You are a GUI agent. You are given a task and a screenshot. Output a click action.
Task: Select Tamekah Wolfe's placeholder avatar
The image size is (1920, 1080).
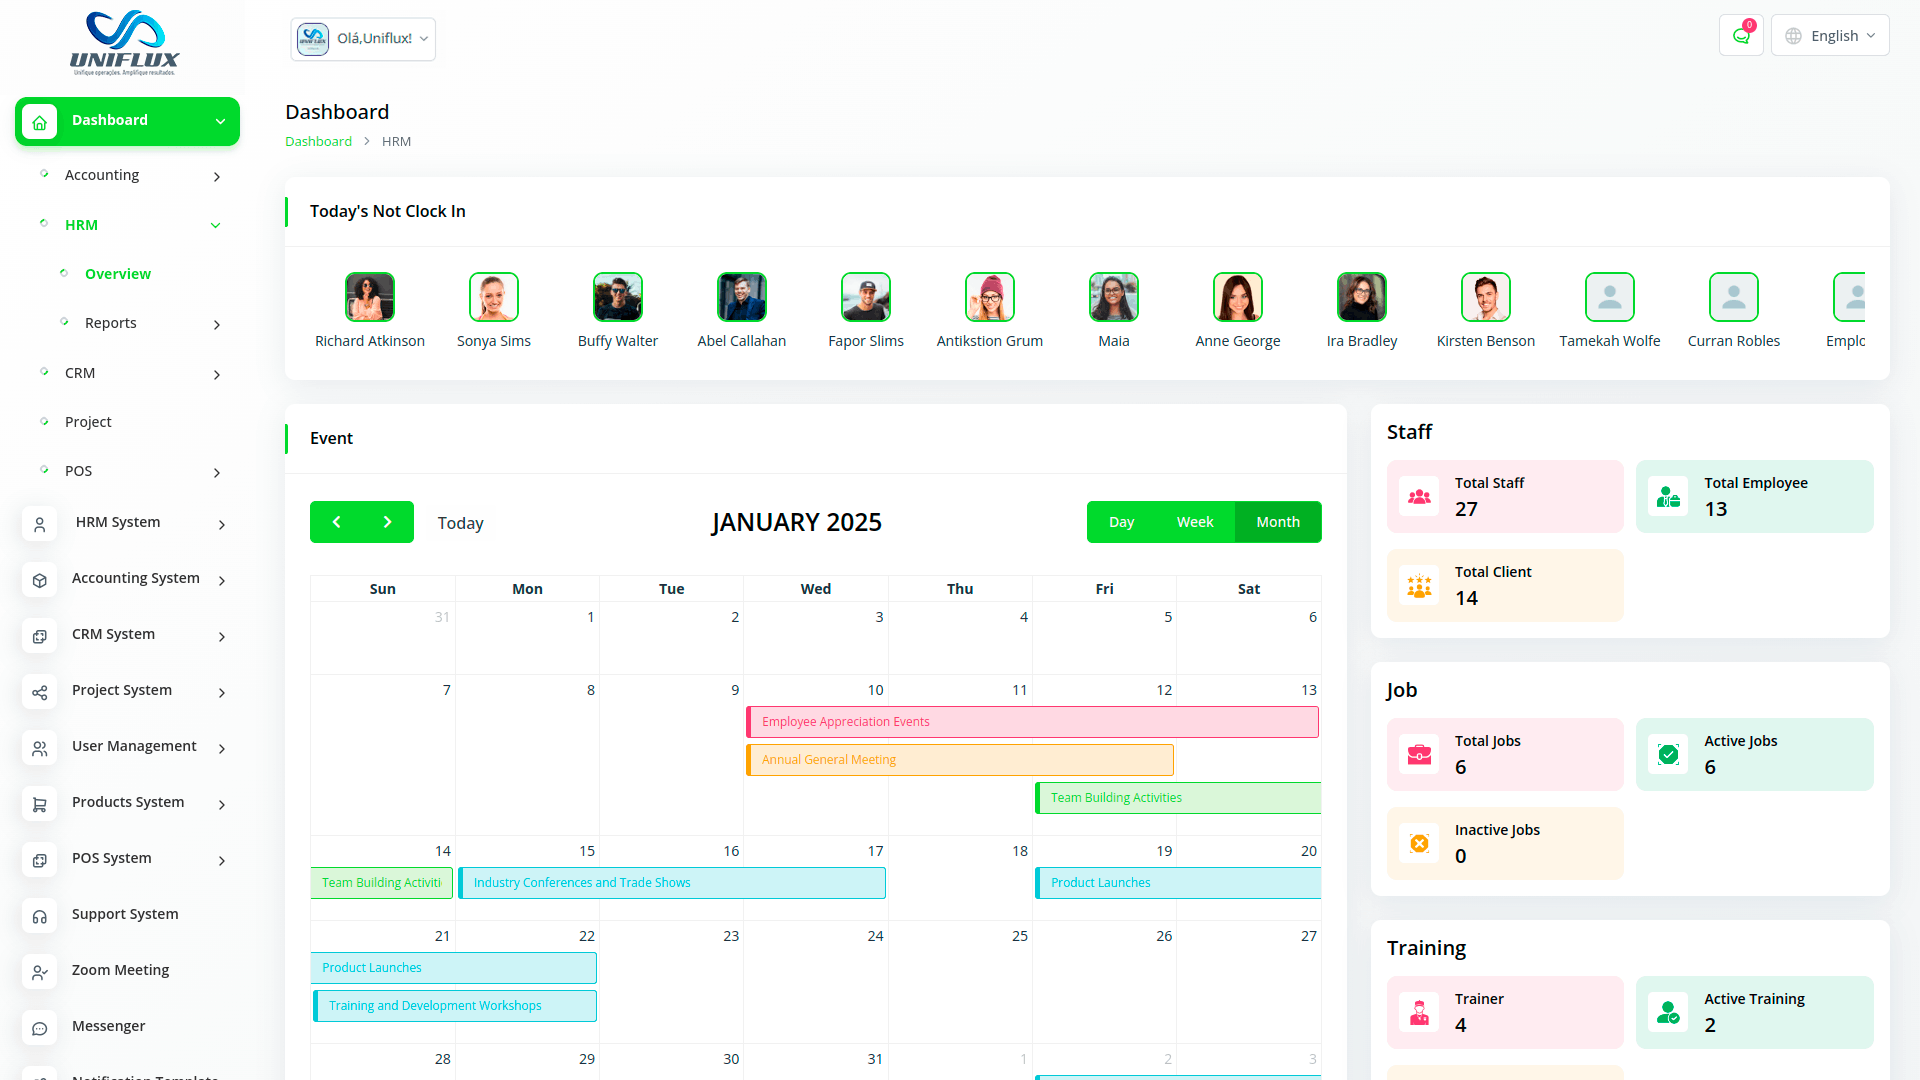pos(1610,297)
